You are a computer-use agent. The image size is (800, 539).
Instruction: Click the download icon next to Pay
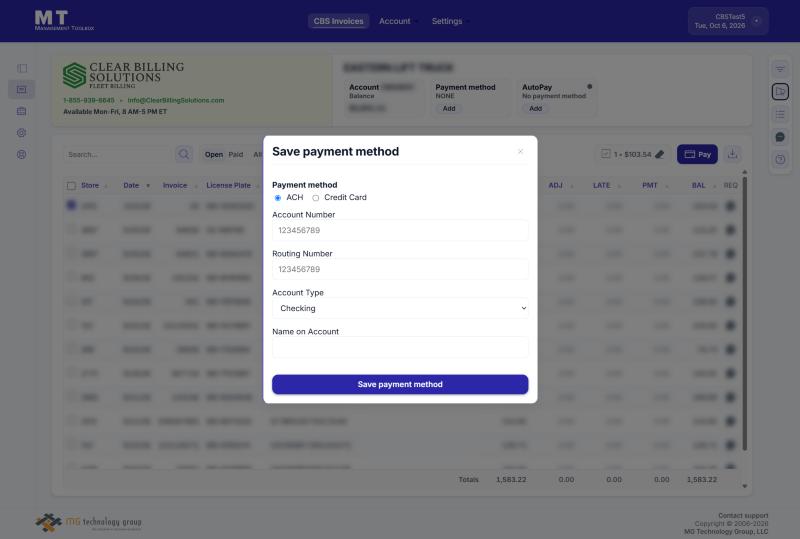tap(732, 154)
